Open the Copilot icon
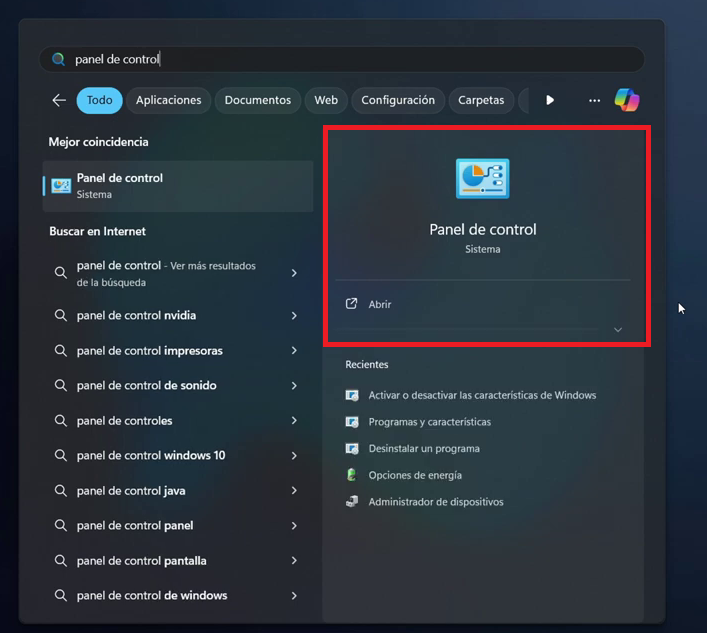Viewport: 707px width, 633px height. (x=627, y=100)
